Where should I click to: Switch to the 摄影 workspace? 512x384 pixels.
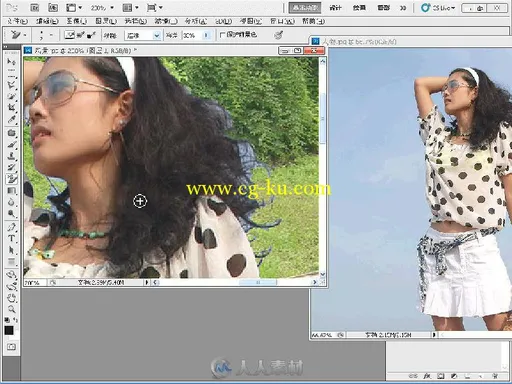coord(383,8)
